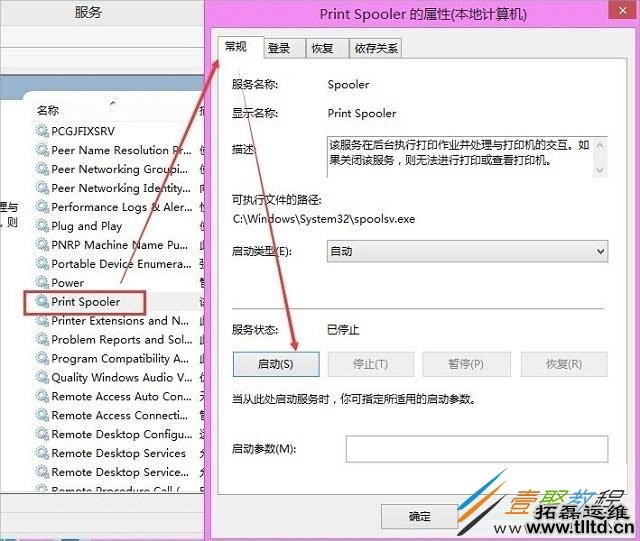
Task: Click gear icon of Portable Device Enumerator
Action: (42, 263)
